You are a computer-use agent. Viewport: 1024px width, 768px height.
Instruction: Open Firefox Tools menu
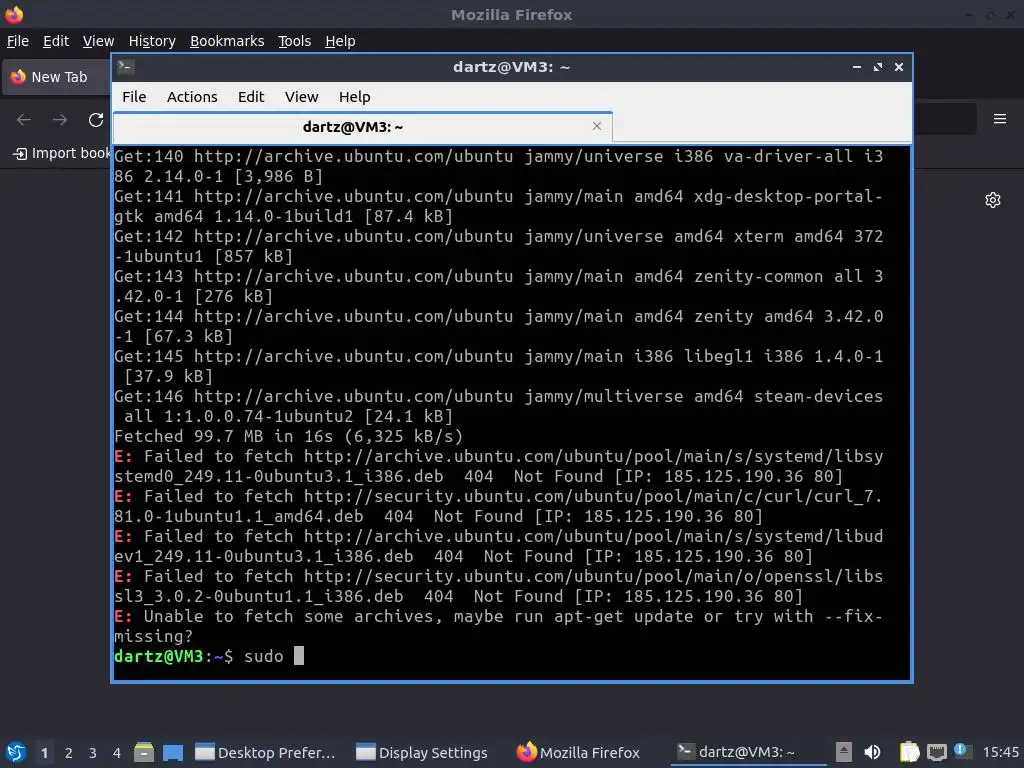tap(295, 41)
